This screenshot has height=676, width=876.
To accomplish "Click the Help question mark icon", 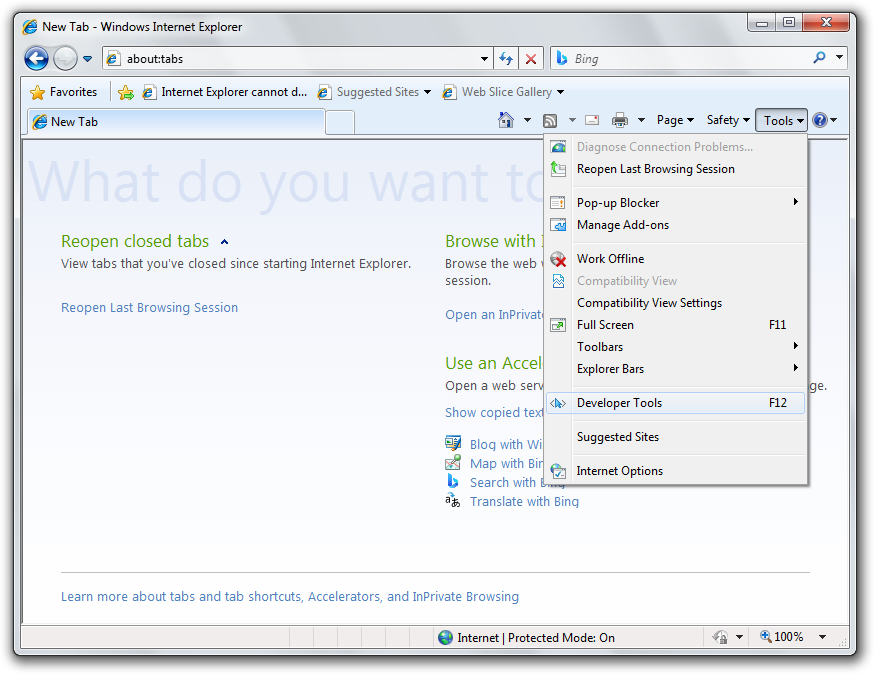I will click(820, 120).
